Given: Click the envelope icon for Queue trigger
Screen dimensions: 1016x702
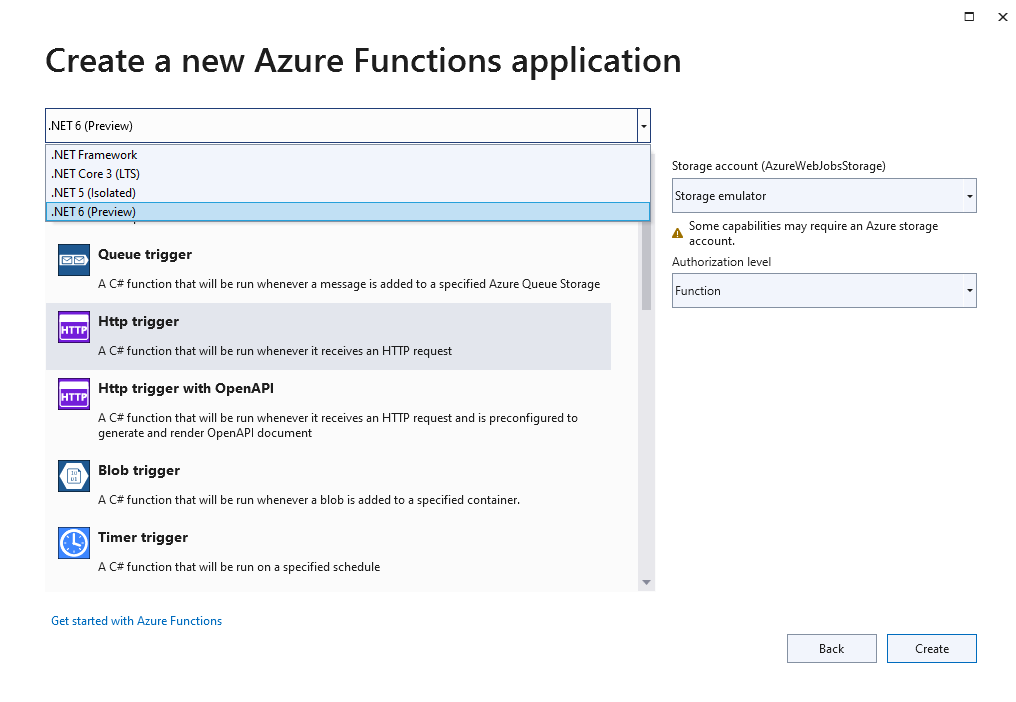Looking at the screenshot, I should click(x=73, y=259).
